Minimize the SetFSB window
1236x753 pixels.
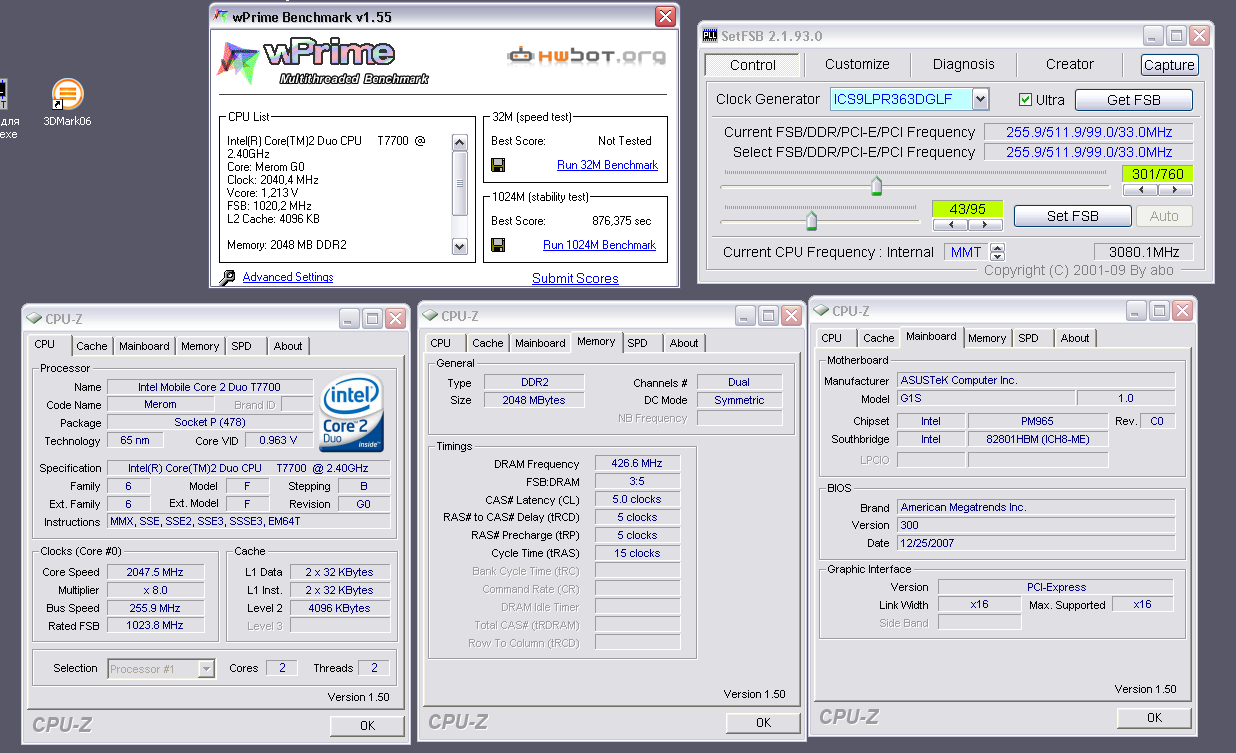coord(1154,35)
